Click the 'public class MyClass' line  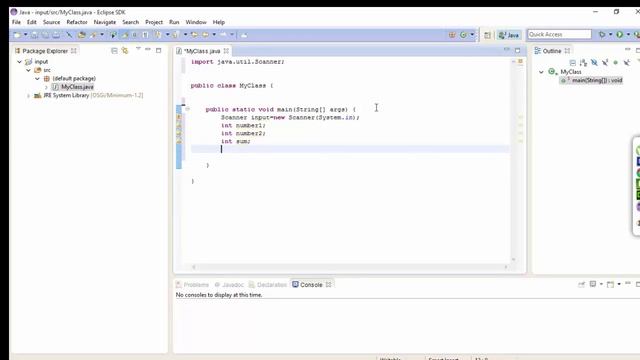[232, 86]
